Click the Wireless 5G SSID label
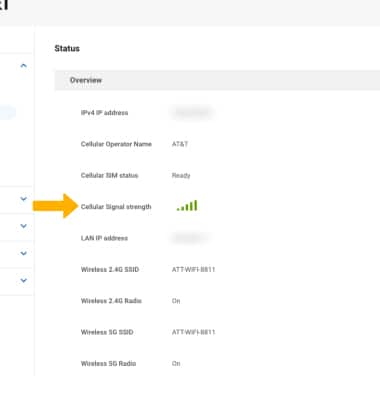The width and height of the screenshot is (380, 400). coord(107,332)
